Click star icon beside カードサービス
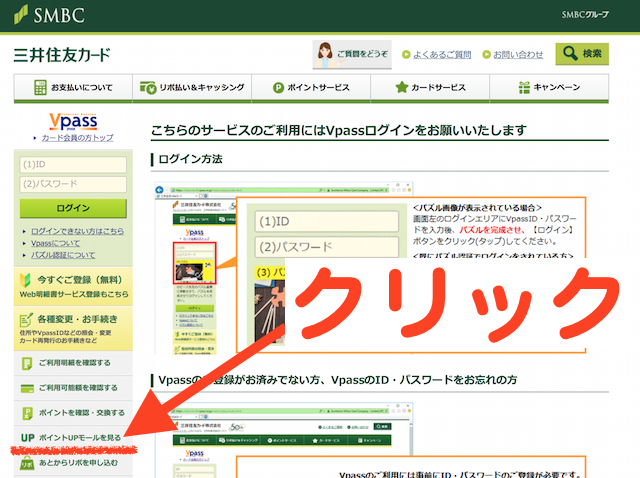Image resolution: width=640 pixels, height=478 pixels. [402, 87]
